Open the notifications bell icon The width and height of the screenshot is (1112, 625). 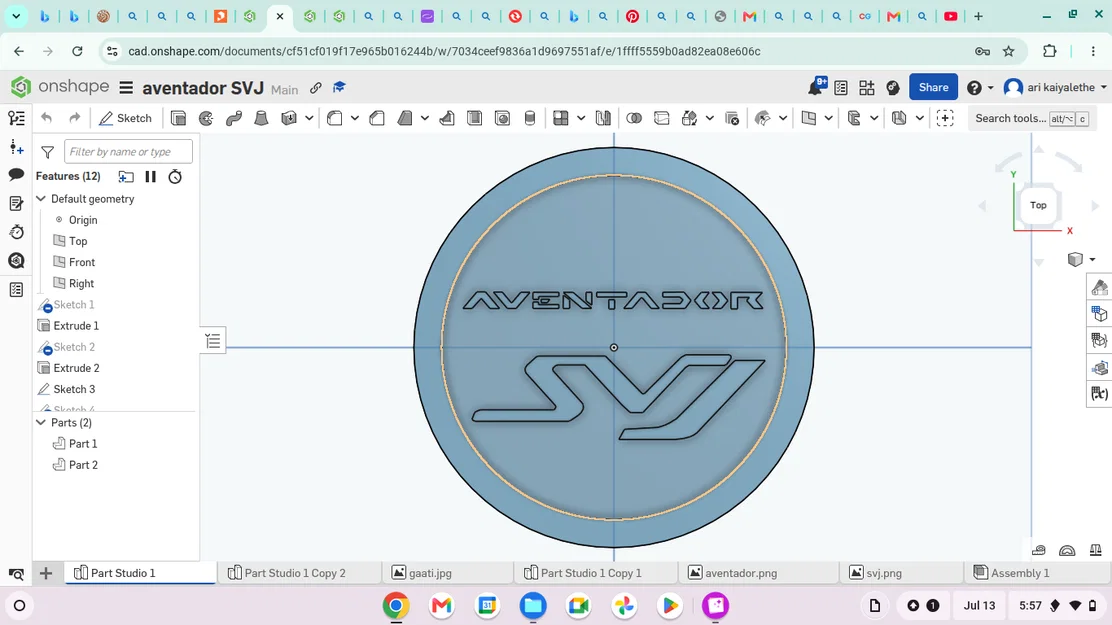coord(816,87)
